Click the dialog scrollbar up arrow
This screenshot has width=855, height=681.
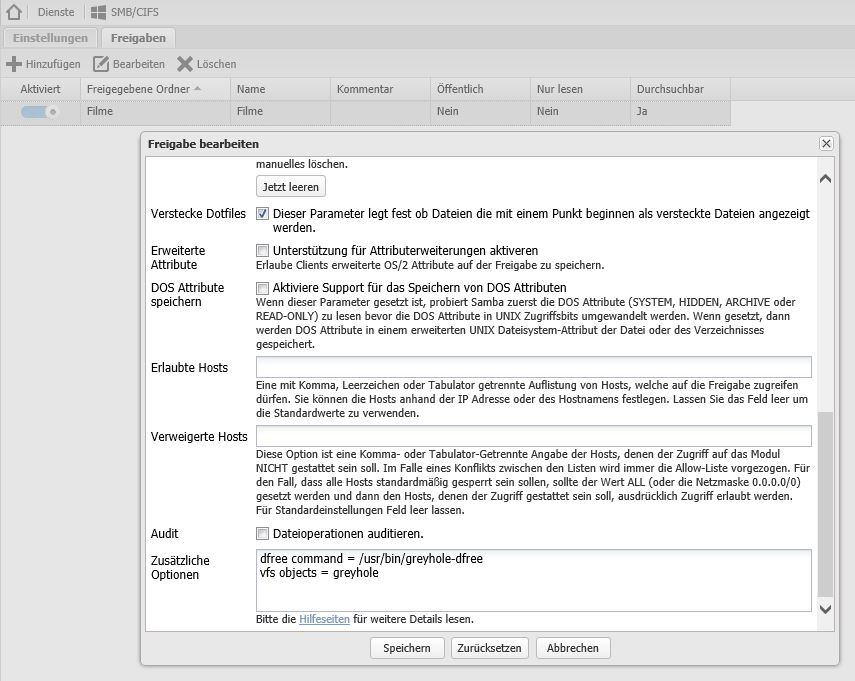[x=826, y=178]
